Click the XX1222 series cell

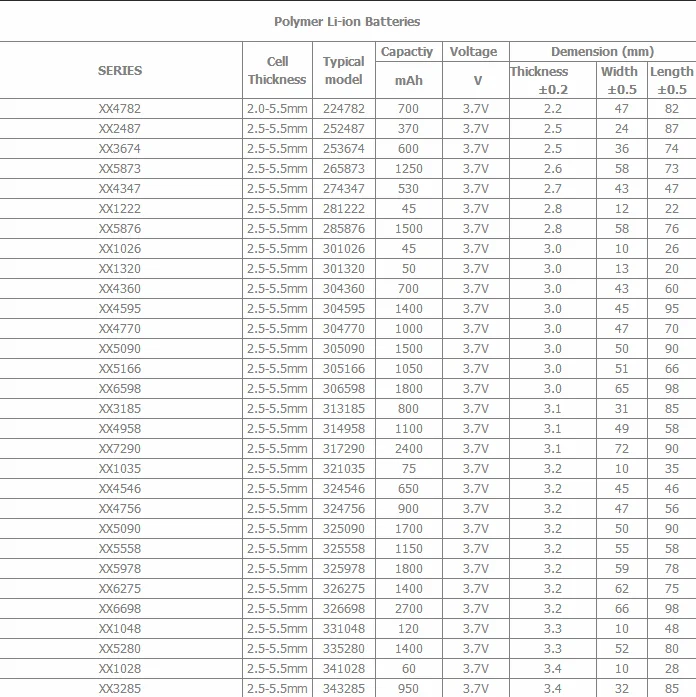120,209
